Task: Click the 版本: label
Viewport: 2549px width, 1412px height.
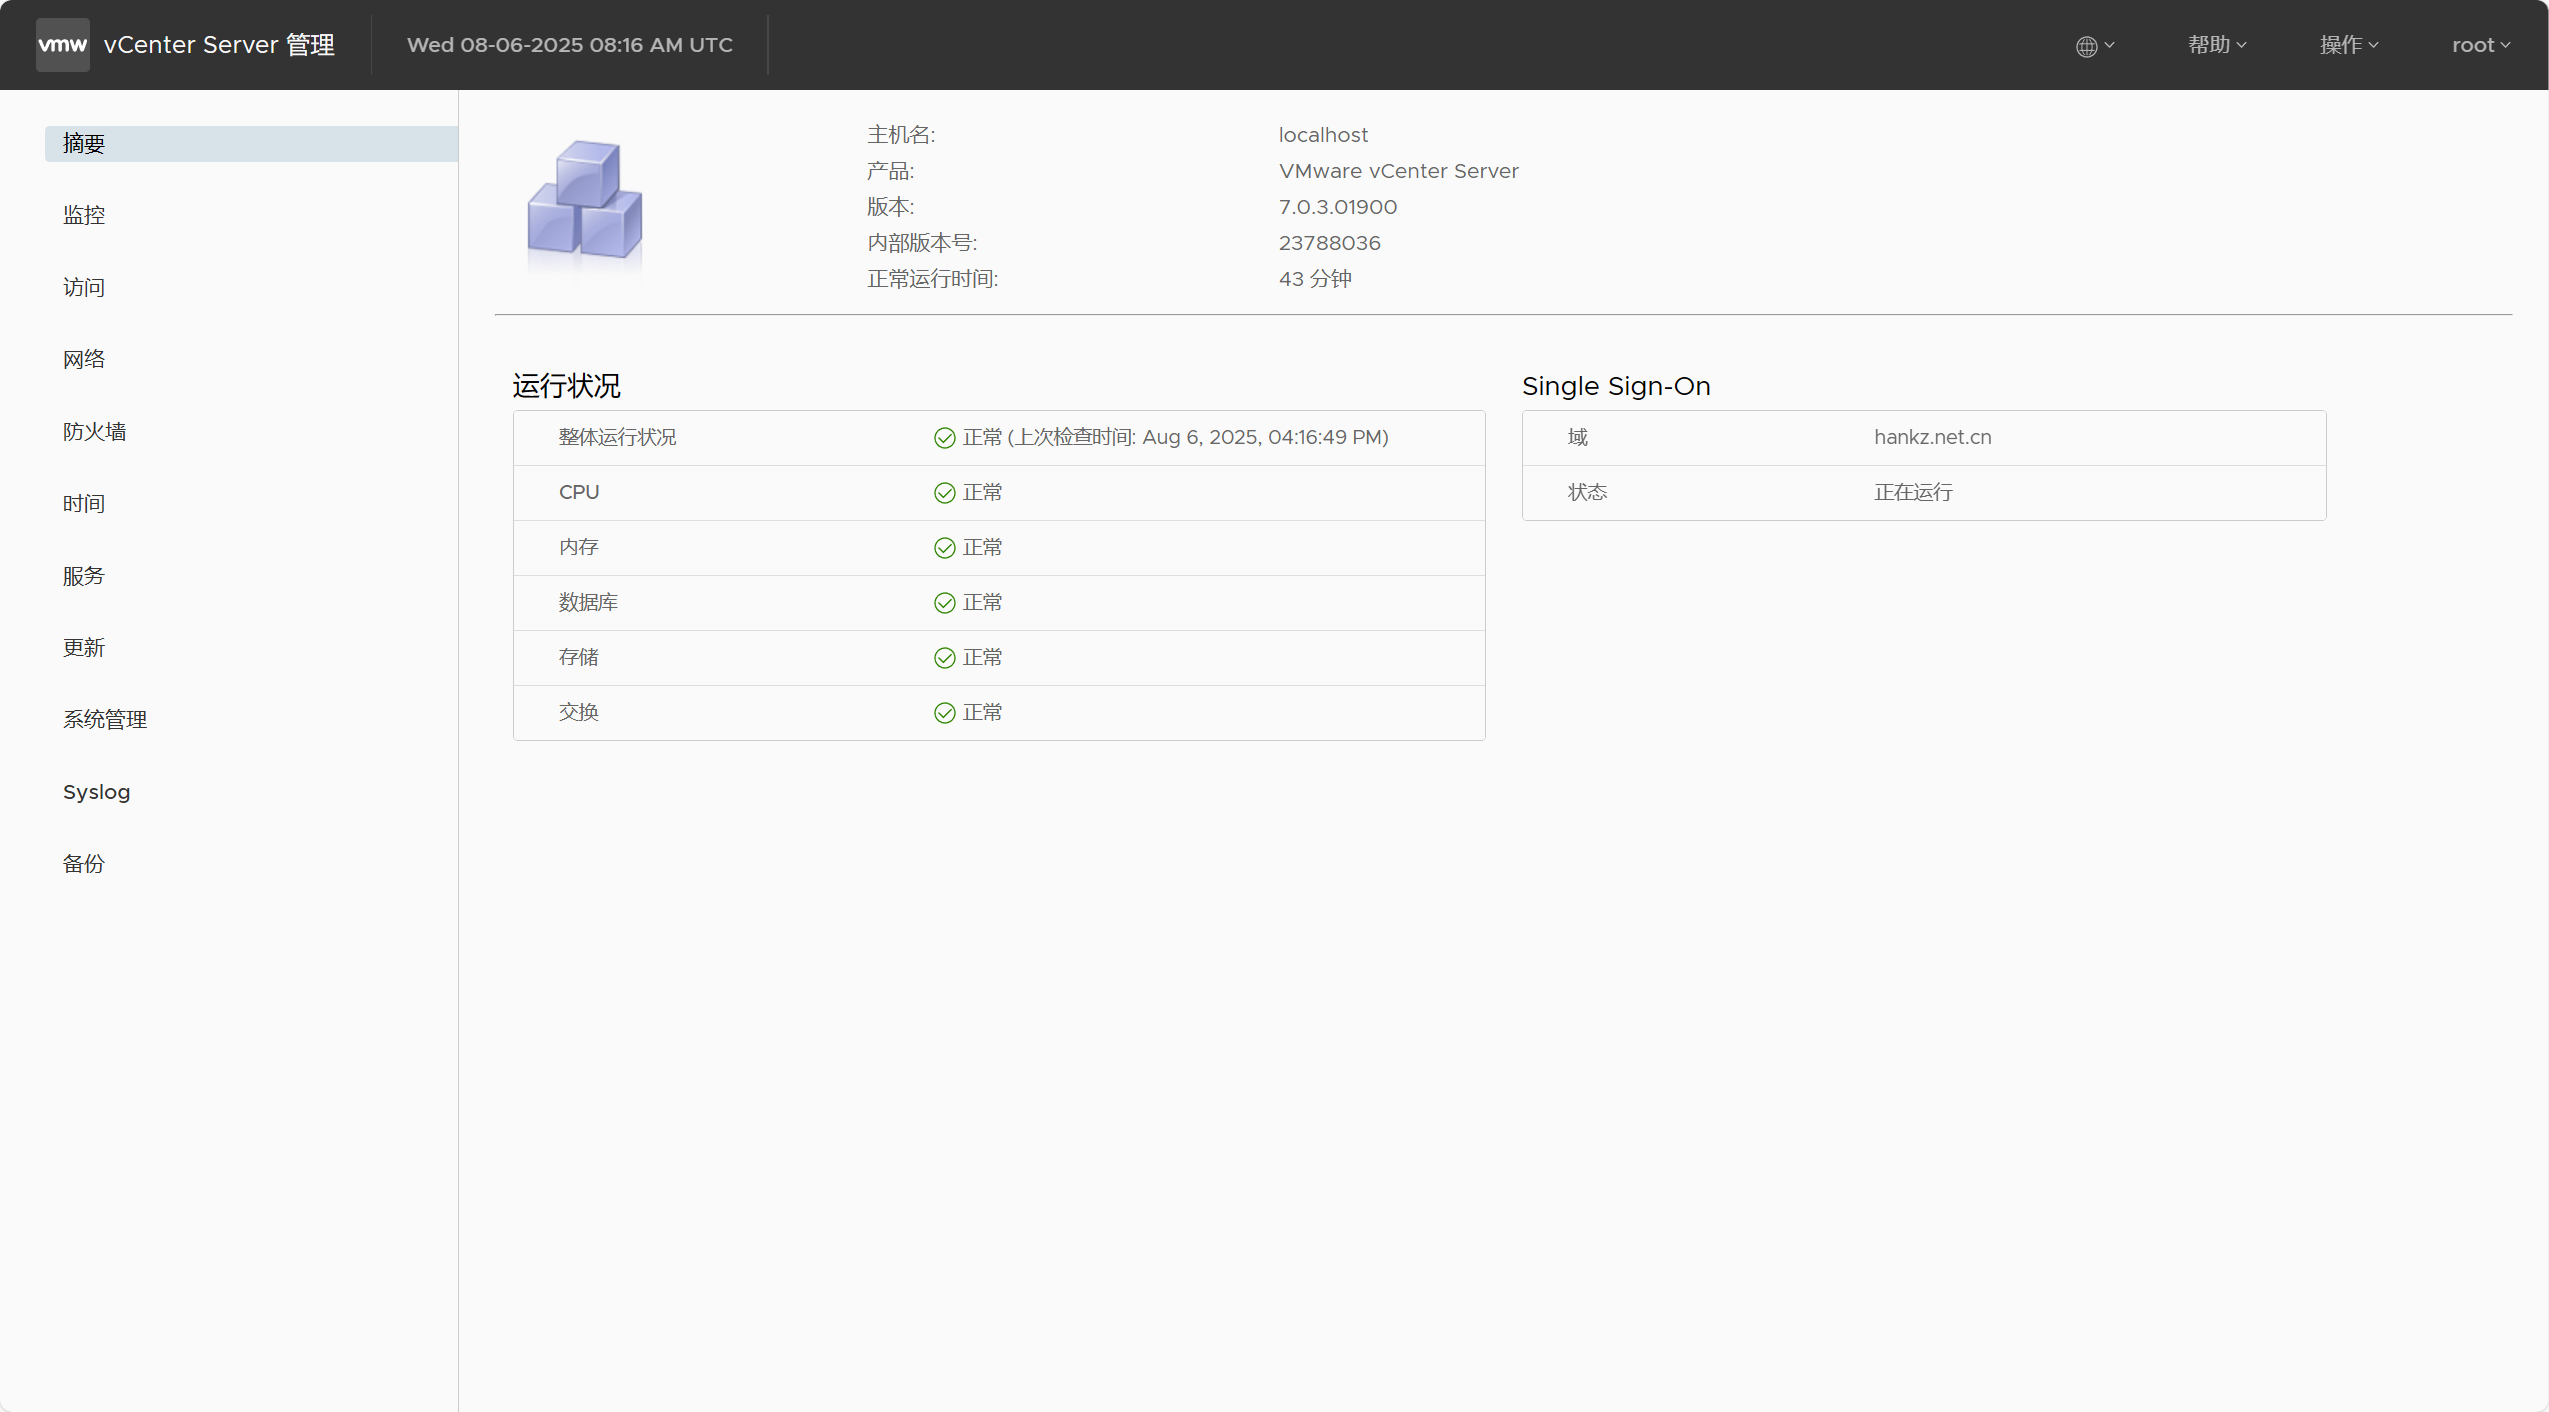Action: 890,207
